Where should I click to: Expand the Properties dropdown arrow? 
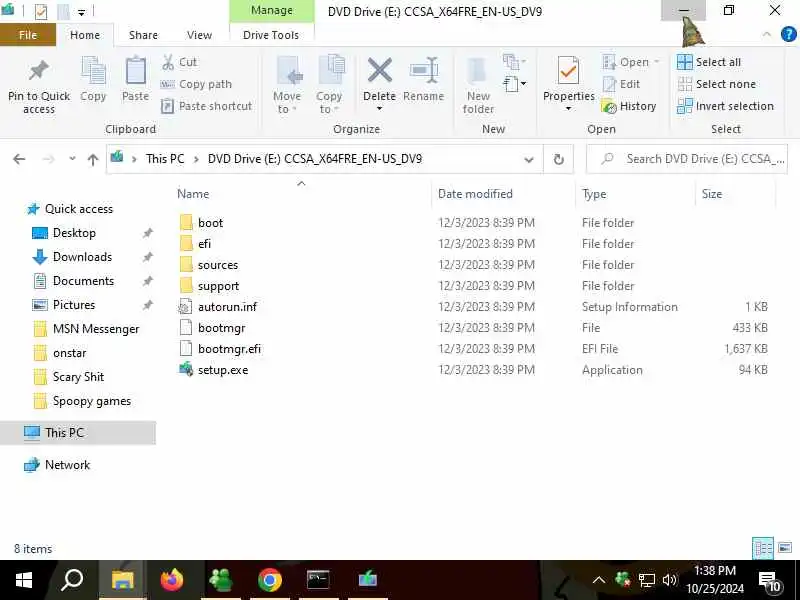tap(568, 108)
